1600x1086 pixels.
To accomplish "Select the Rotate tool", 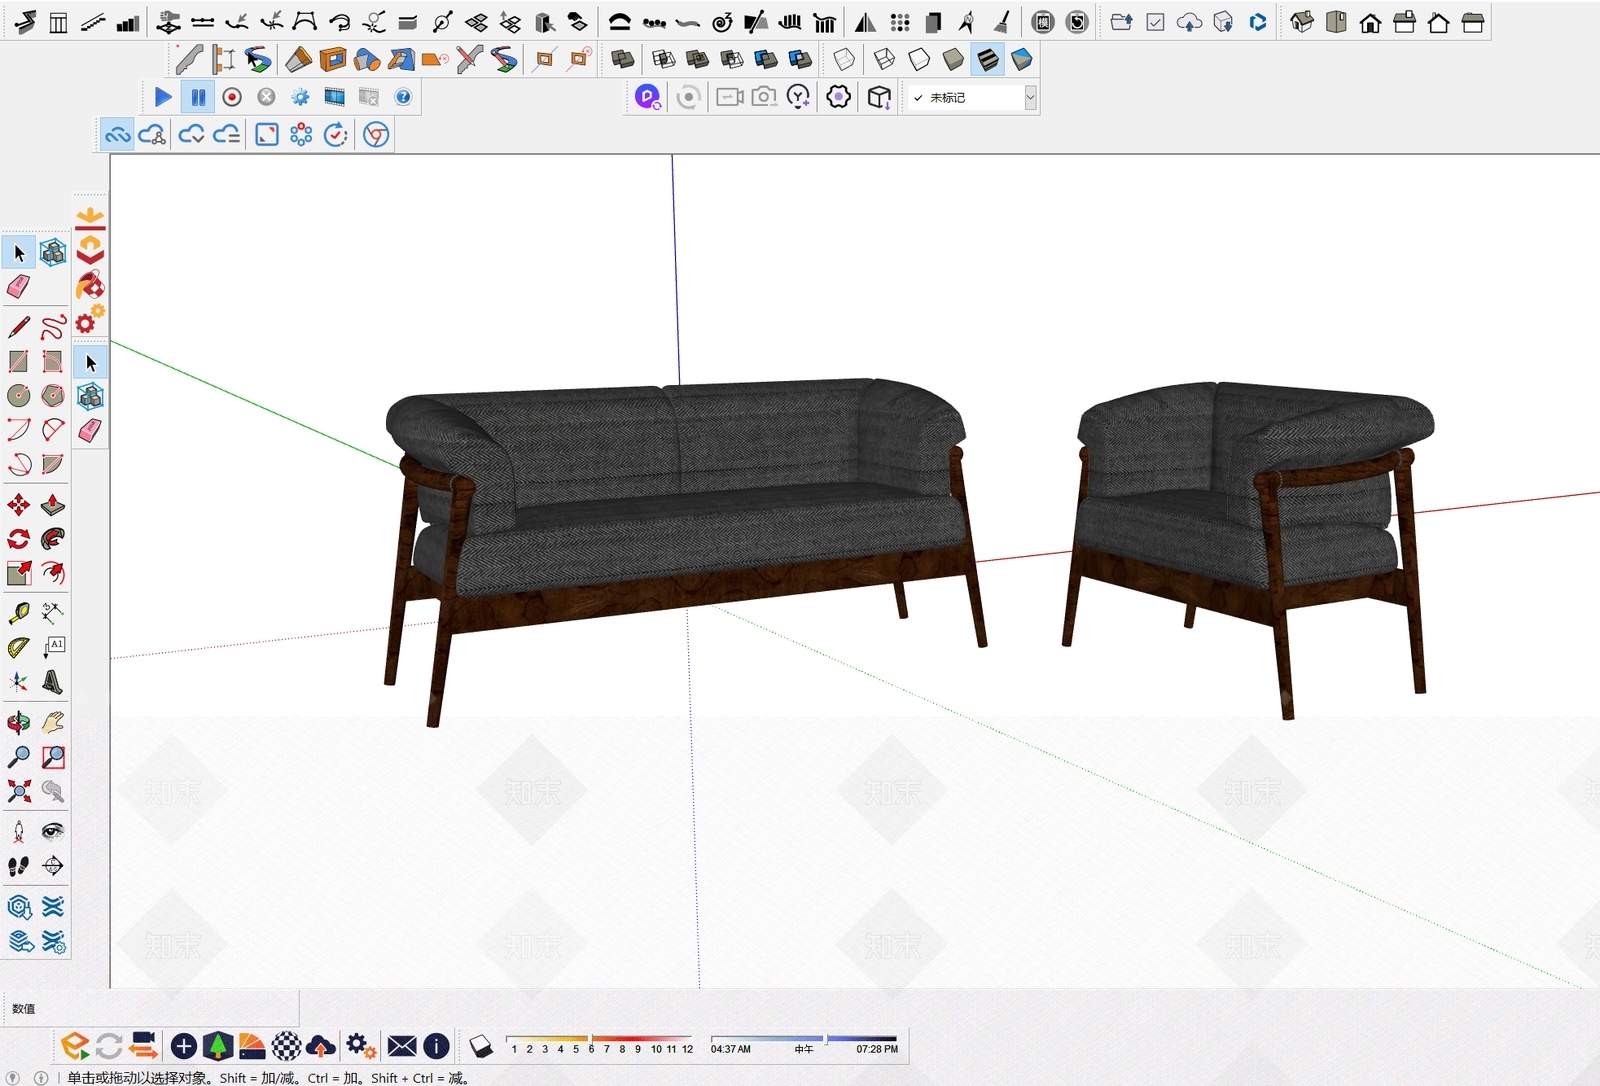I will point(19,539).
